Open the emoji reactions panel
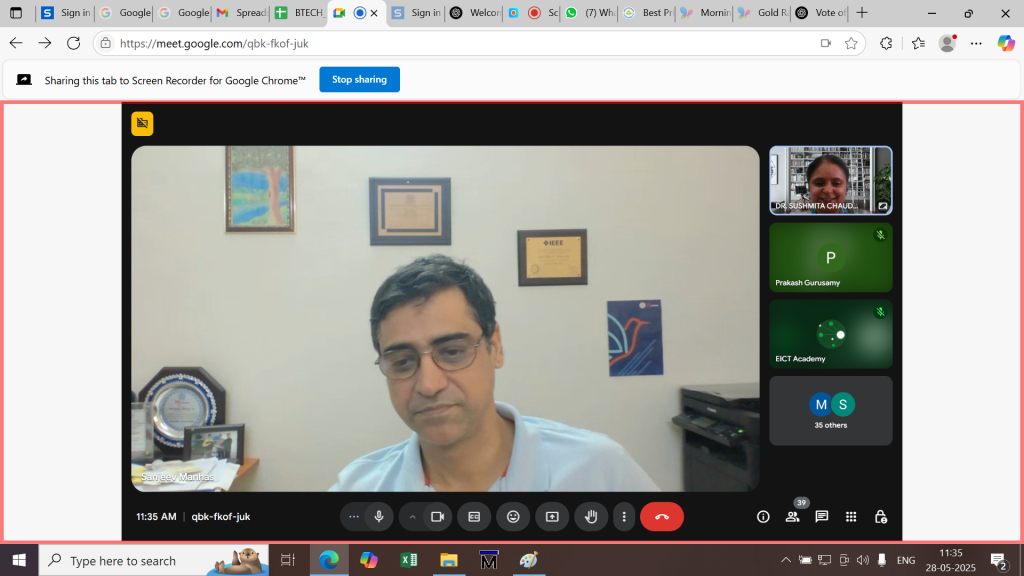Viewport: 1024px width, 576px height. (513, 517)
